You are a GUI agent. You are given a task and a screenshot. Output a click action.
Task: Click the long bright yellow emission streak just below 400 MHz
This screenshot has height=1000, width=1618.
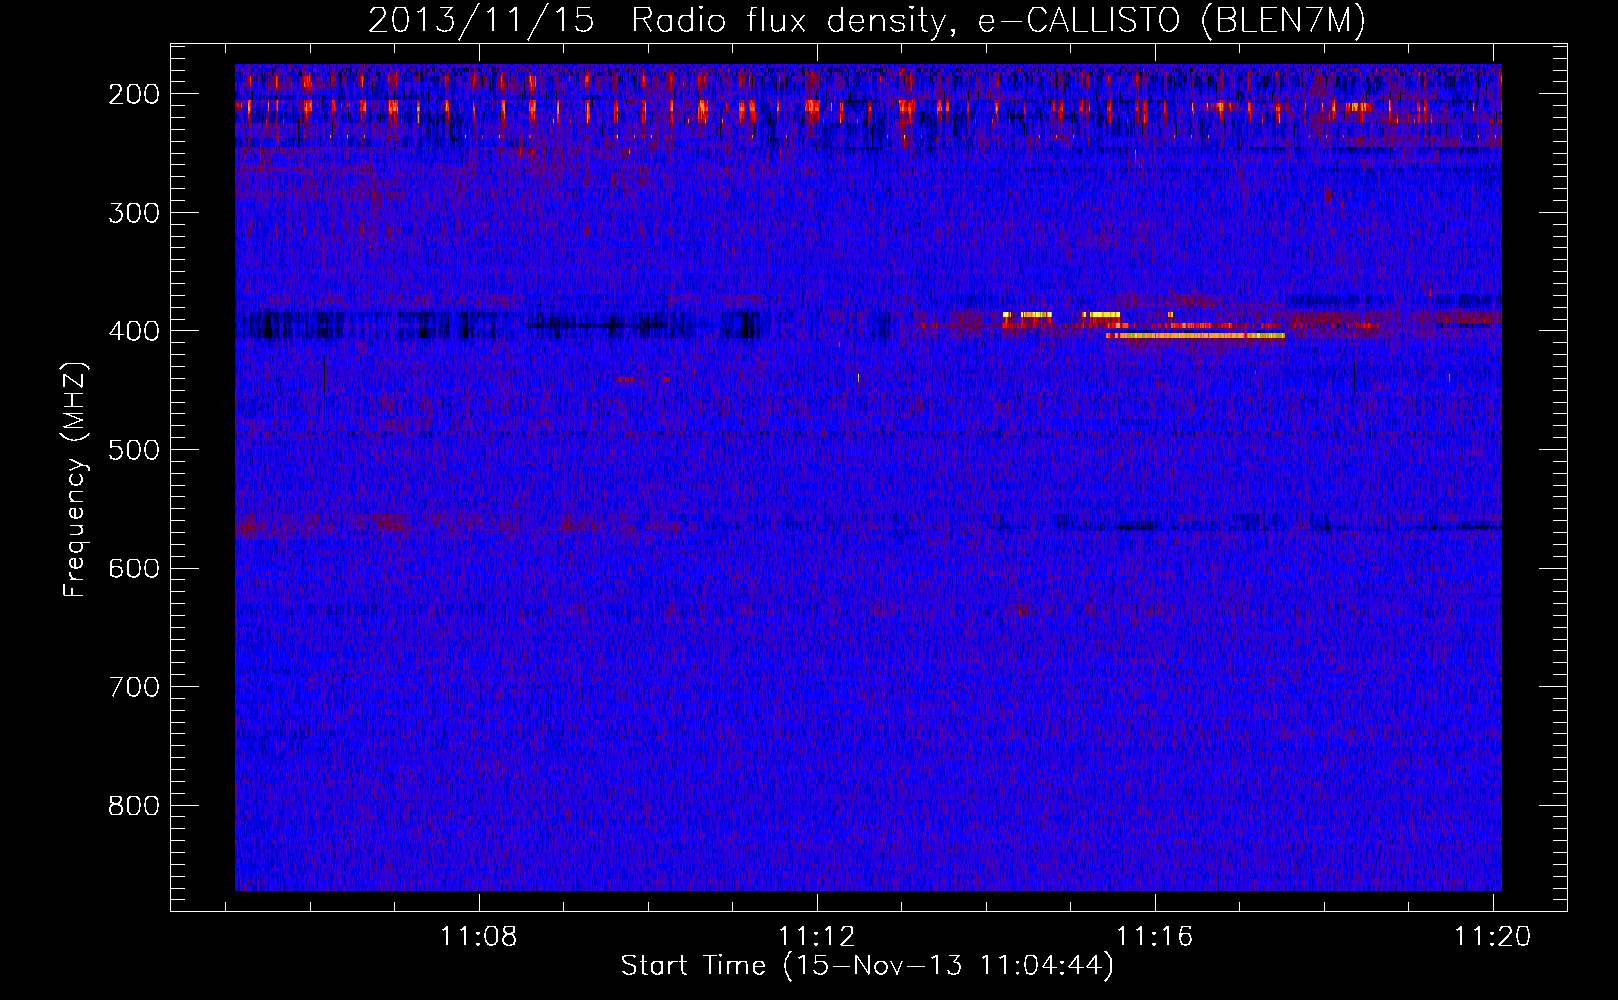tap(1196, 336)
